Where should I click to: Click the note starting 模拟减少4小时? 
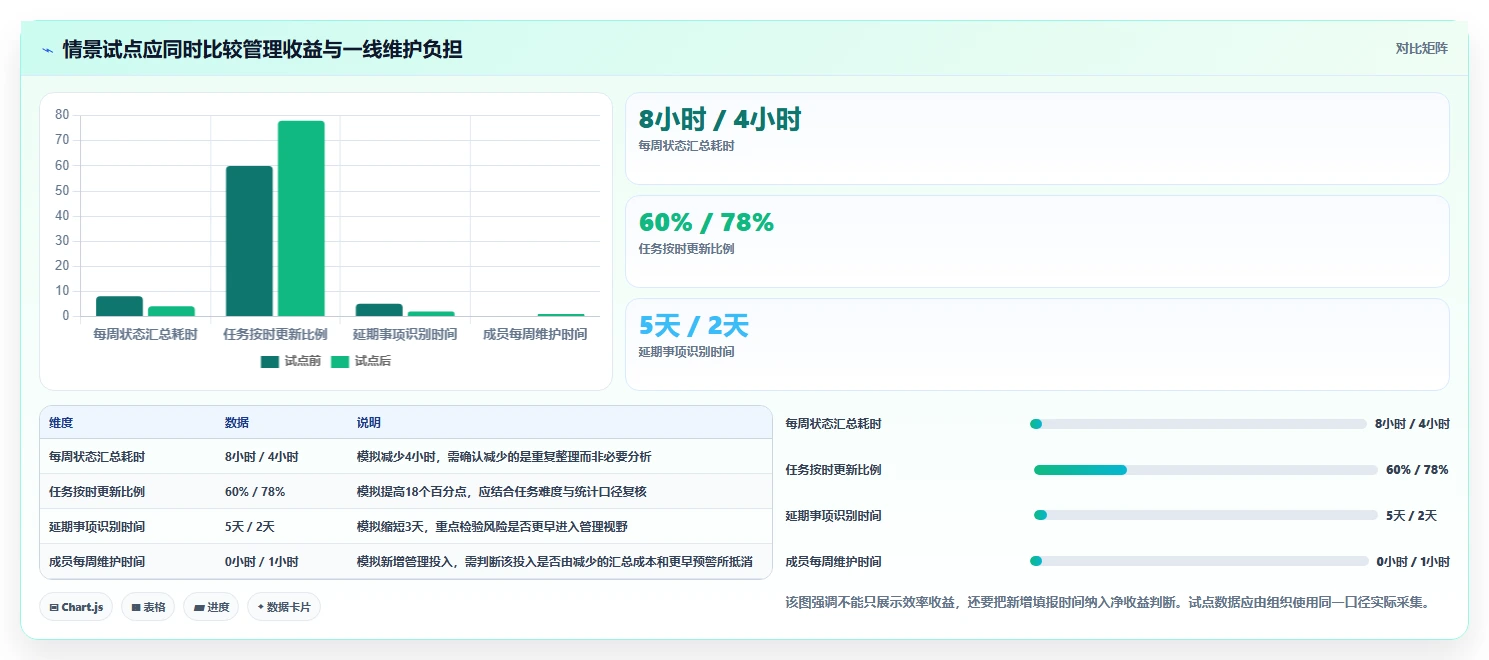coord(504,457)
